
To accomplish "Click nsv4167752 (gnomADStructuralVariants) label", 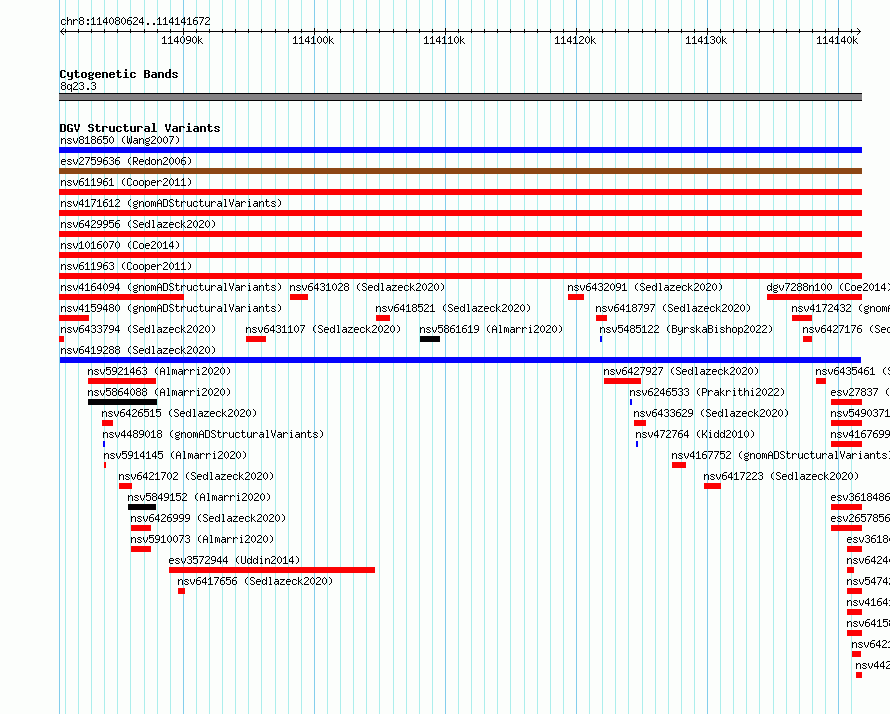I will click(x=780, y=455).
